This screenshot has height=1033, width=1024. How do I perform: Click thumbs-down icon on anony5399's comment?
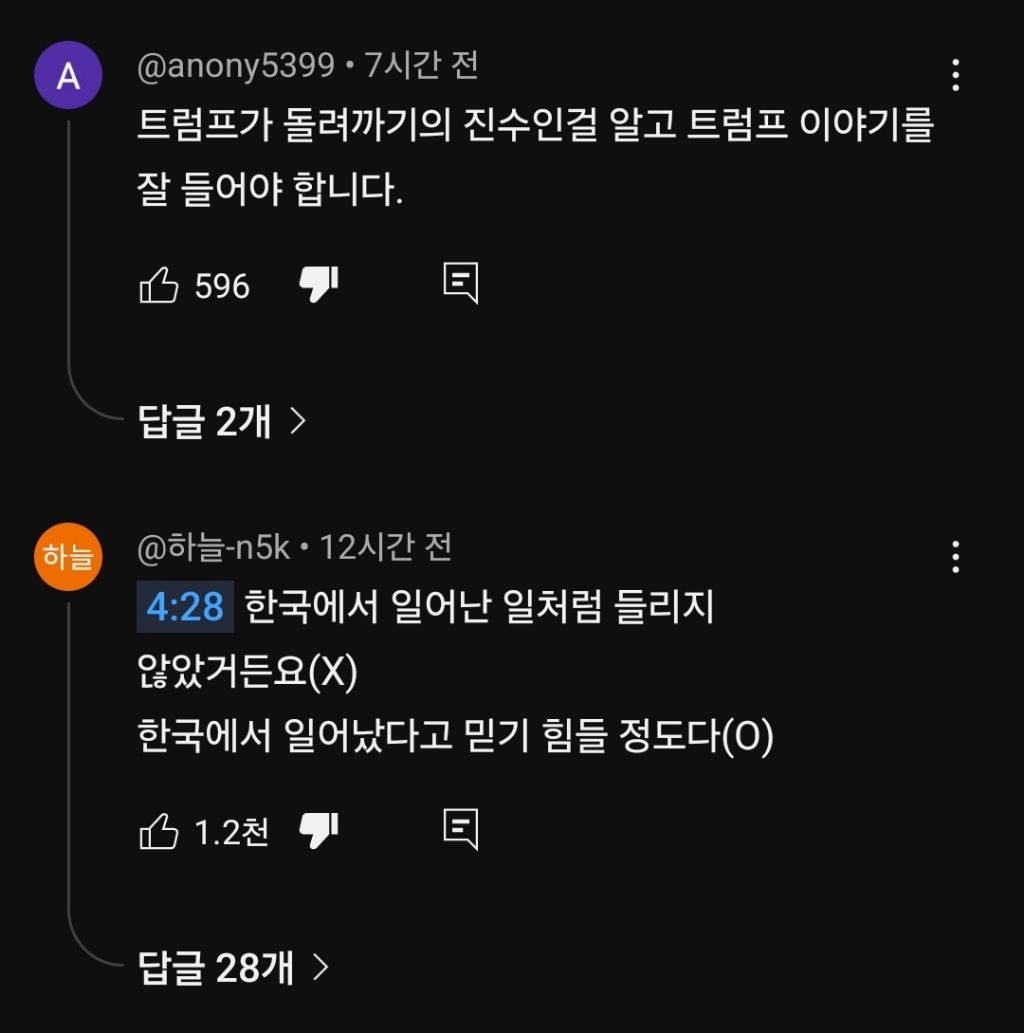click(319, 285)
